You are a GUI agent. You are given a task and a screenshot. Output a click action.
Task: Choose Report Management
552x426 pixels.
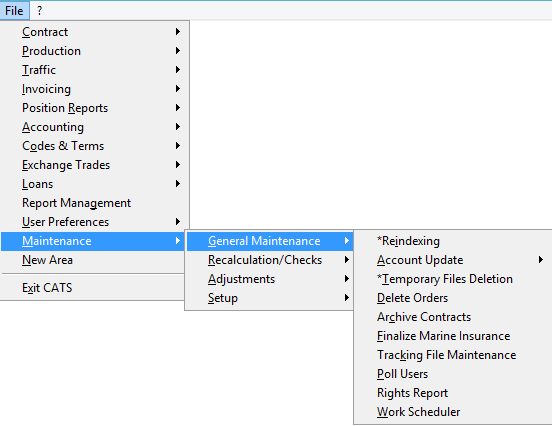point(94,203)
